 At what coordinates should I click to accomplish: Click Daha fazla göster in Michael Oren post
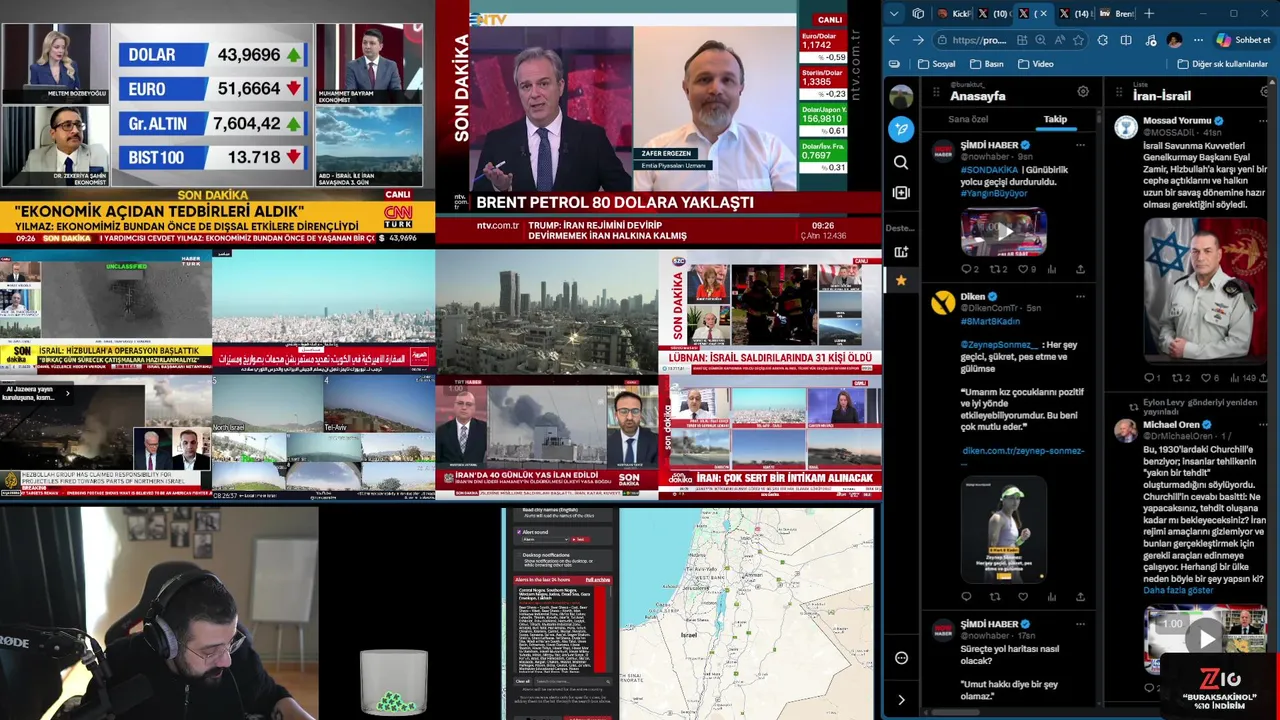pos(1178,590)
